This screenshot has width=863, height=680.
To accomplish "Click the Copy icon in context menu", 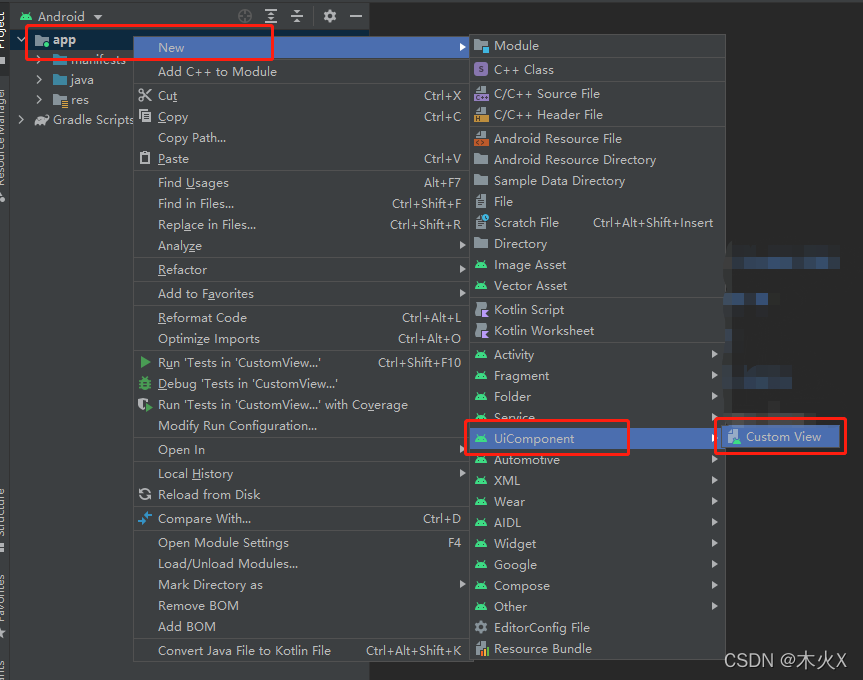I will [145, 116].
